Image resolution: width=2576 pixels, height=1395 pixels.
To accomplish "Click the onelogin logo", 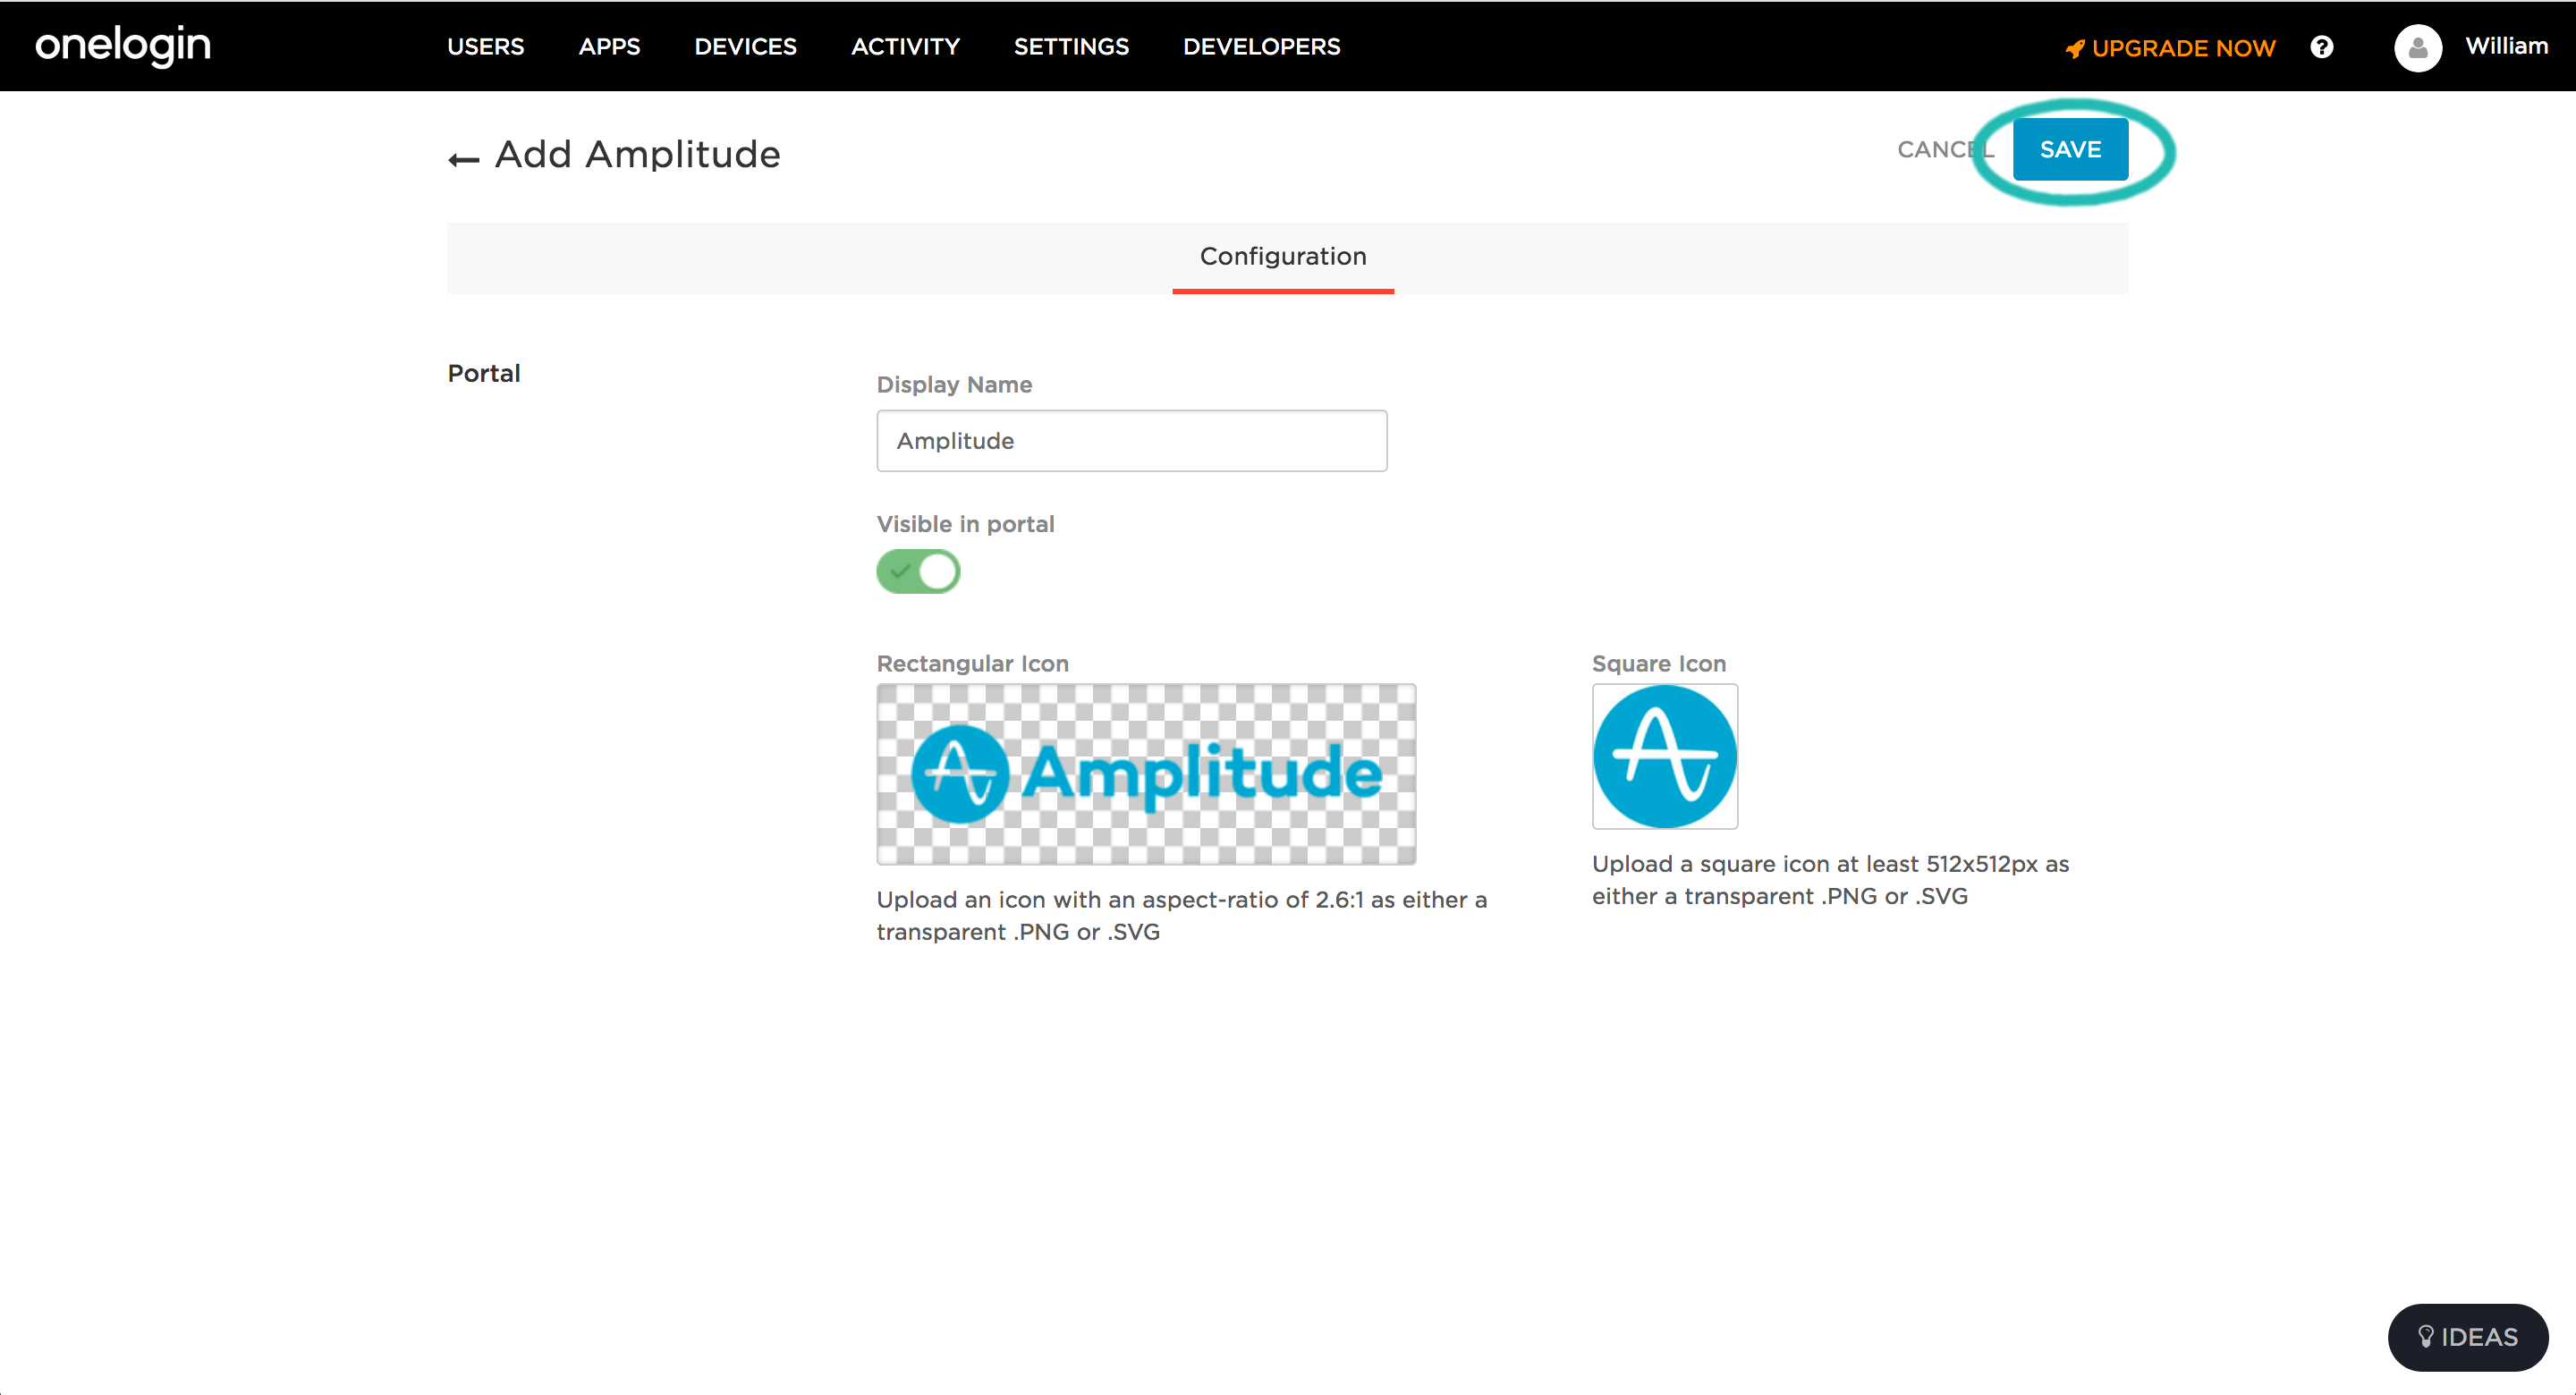I will pyautogui.click(x=123, y=45).
